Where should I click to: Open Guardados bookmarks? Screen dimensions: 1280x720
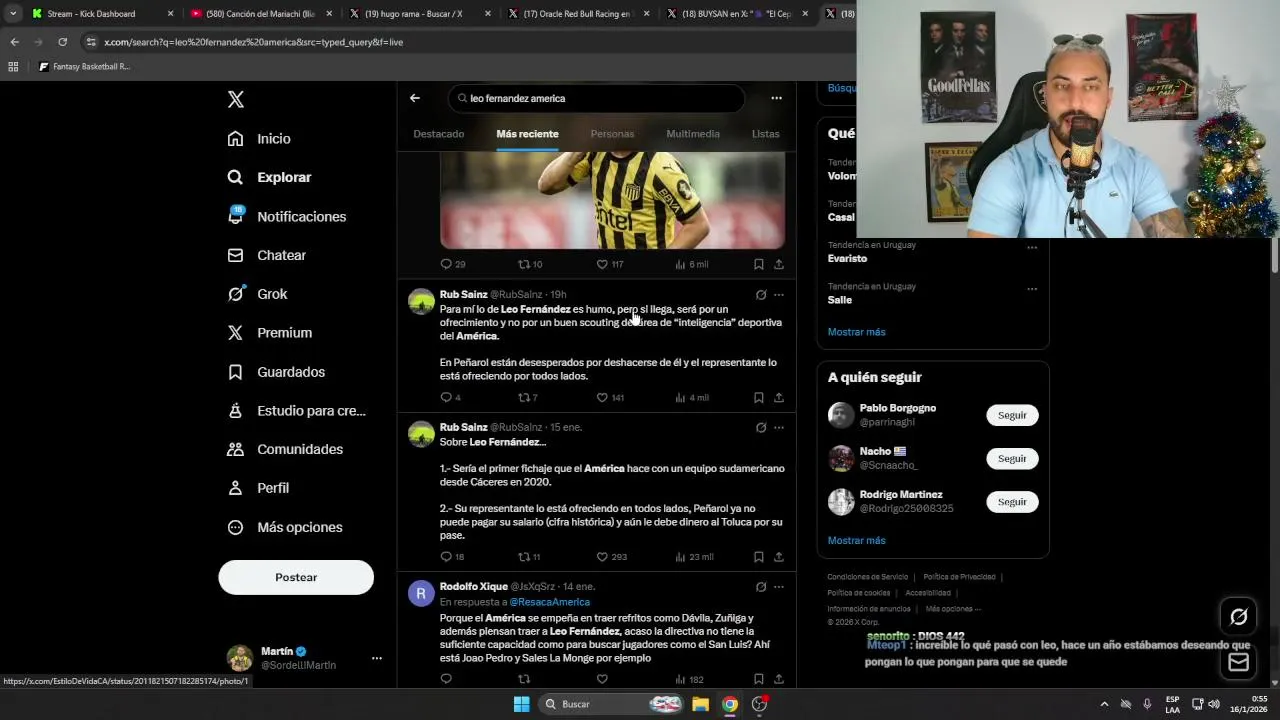[x=276, y=372]
